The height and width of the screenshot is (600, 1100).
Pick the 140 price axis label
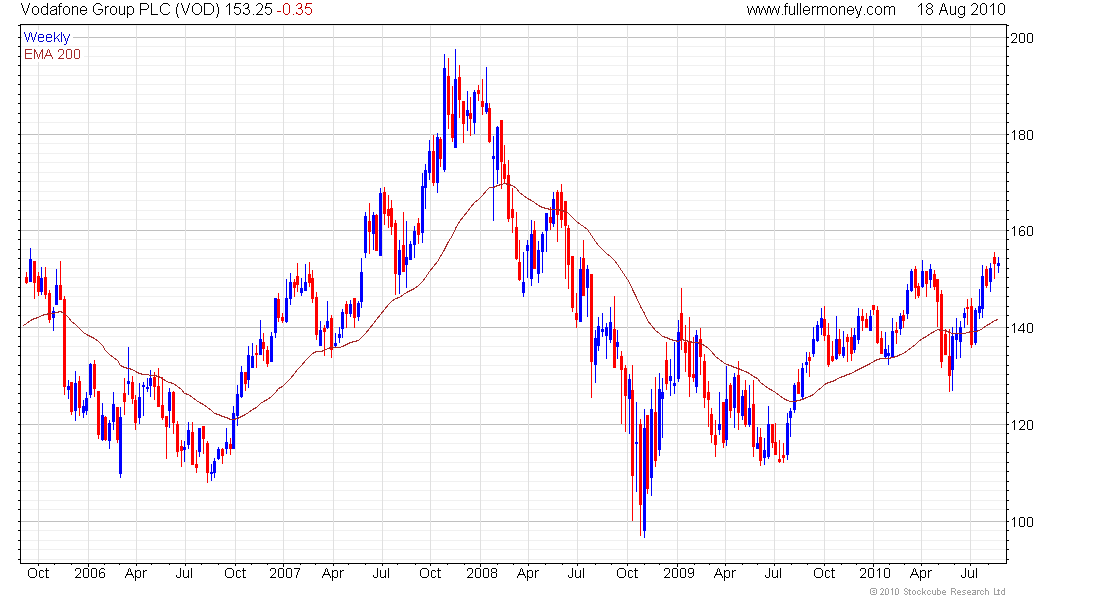tap(1022, 329)
